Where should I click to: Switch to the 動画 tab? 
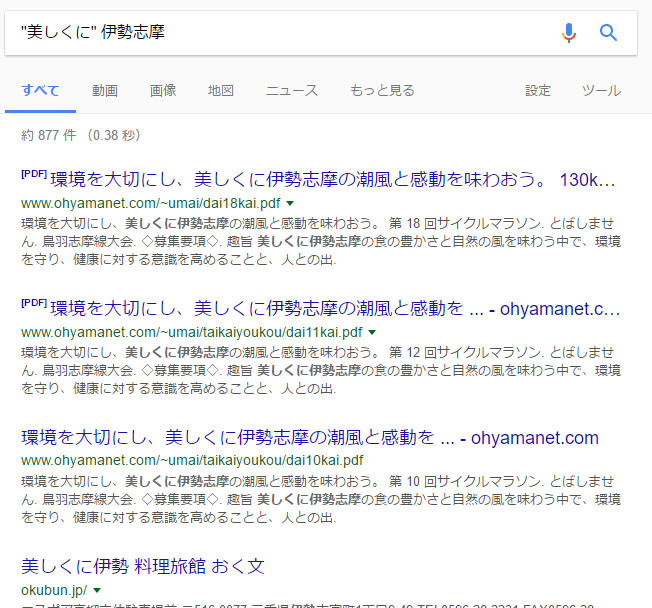105,91
